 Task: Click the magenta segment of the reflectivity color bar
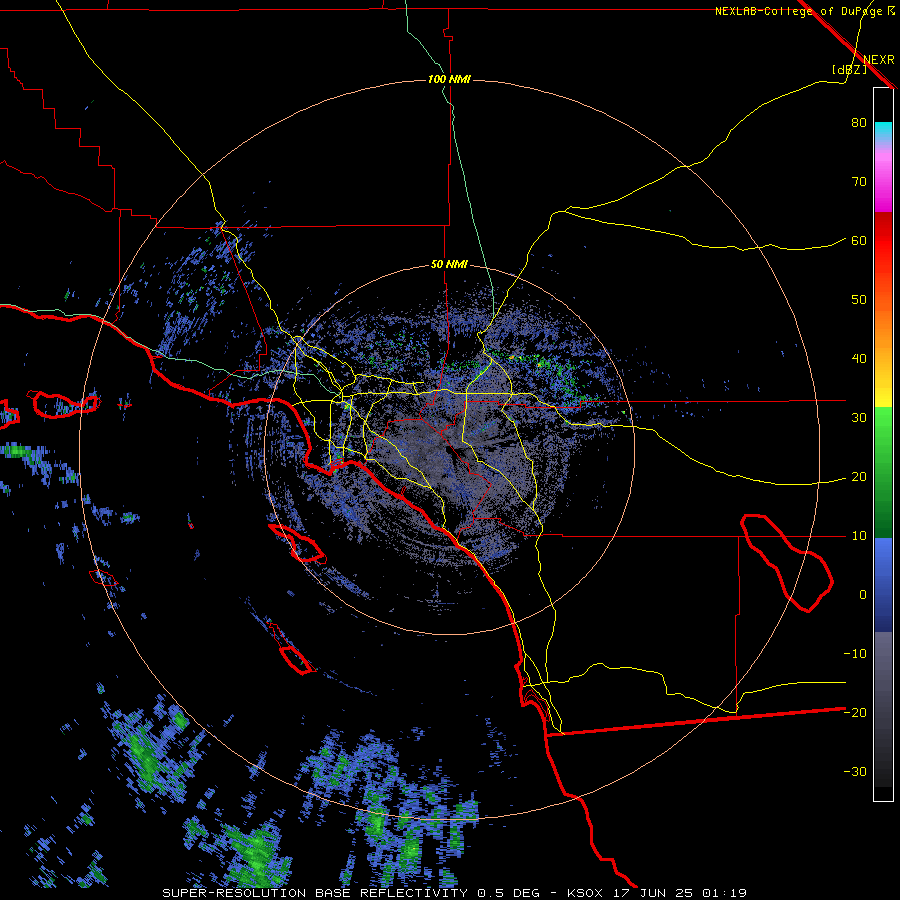pos(883,184)
